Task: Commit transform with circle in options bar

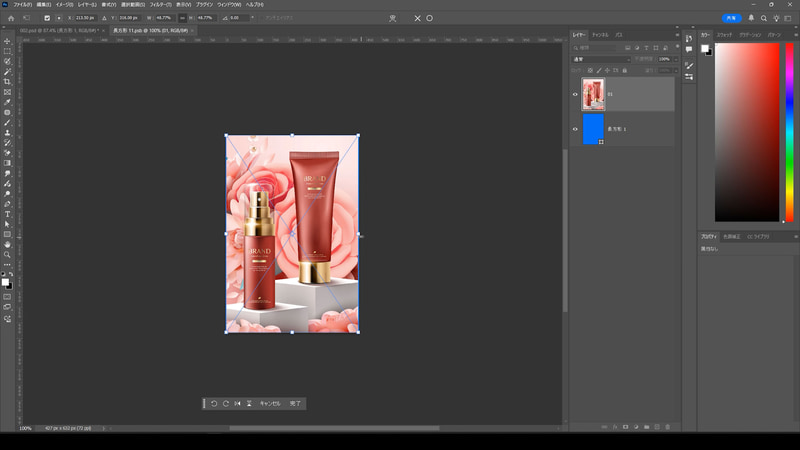Action: [x=430, y=18]
